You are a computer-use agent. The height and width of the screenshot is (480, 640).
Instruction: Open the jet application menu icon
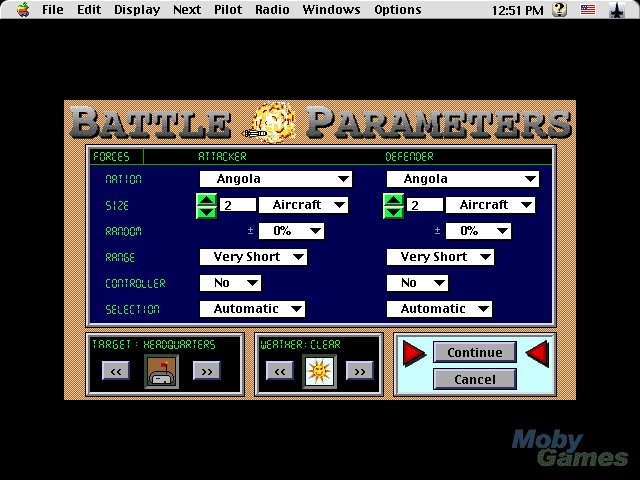coord(617,10)
